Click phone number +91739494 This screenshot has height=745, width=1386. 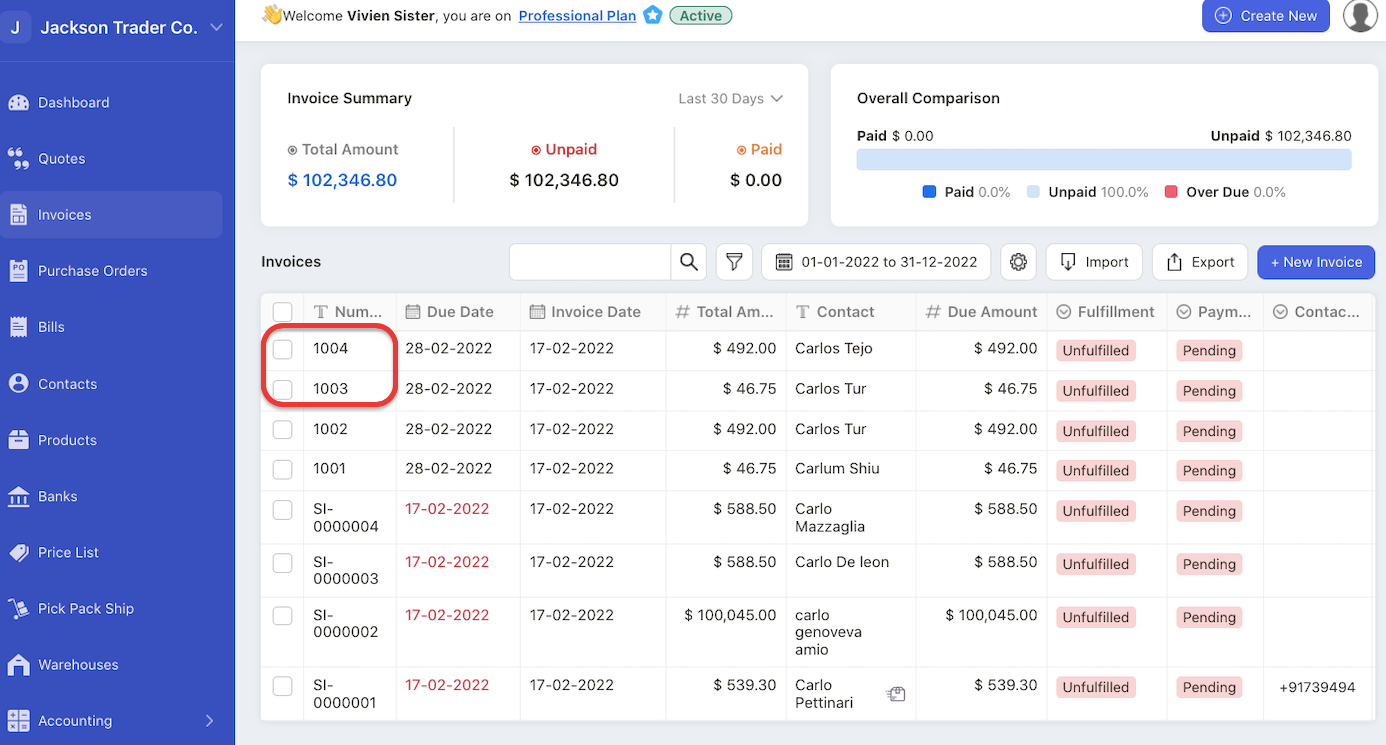[1317, 687]
